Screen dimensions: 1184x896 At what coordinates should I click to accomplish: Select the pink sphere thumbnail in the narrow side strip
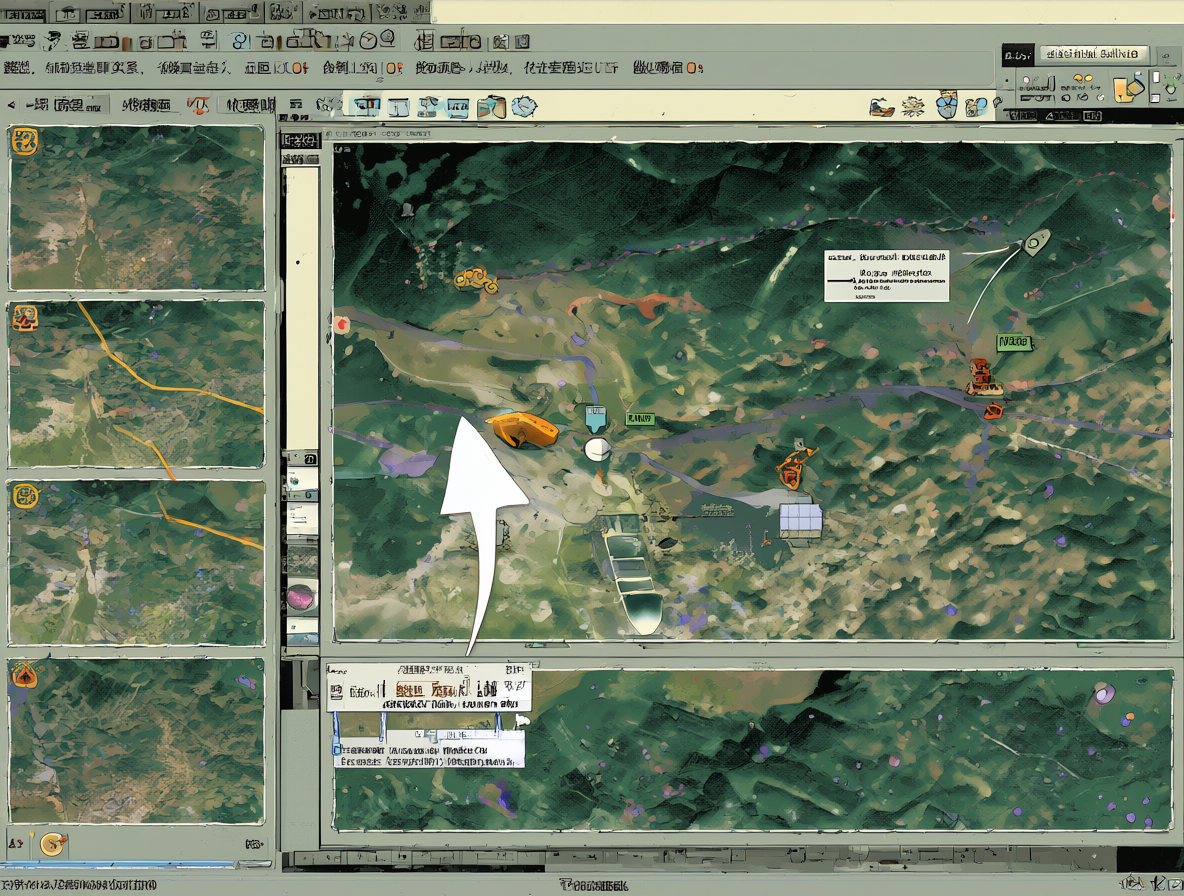pyautogui.click(x=301, y=596)
